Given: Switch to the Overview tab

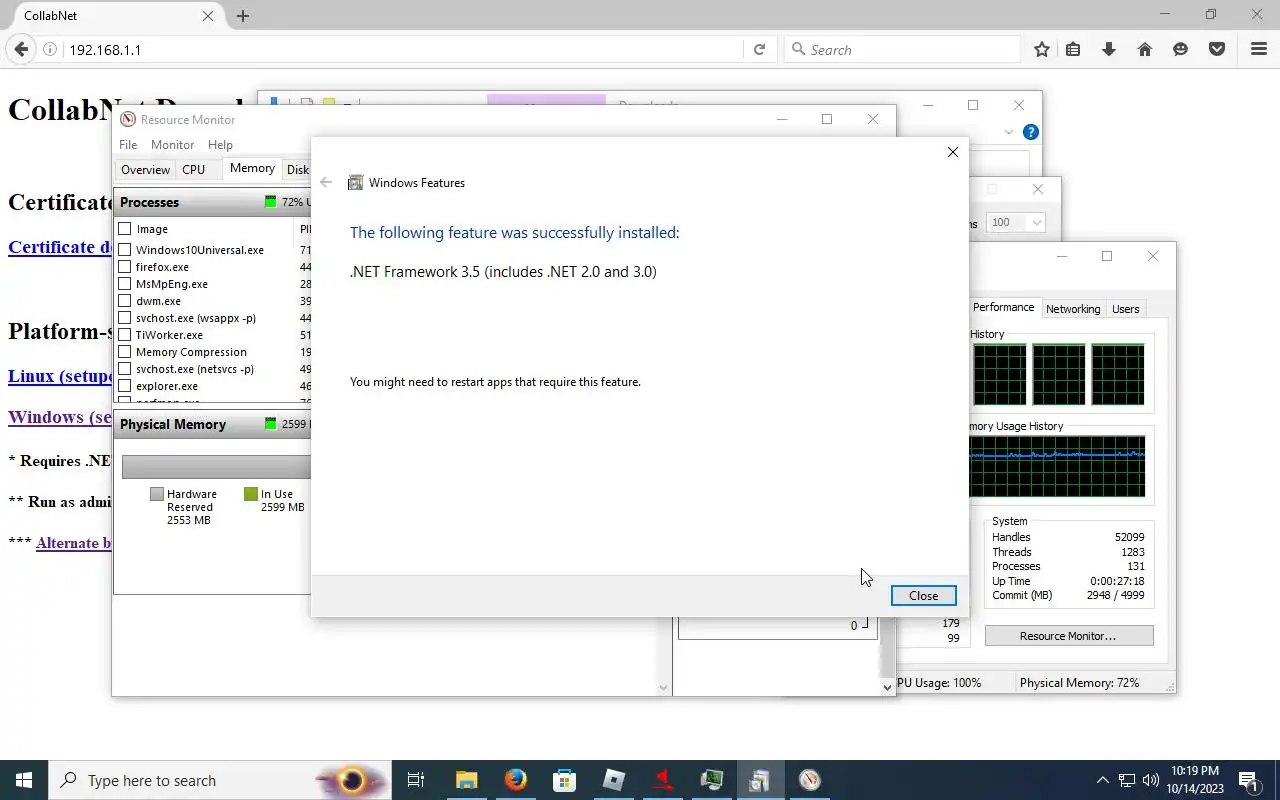Looking at the screenshot, I should click(x=145, y=170).
